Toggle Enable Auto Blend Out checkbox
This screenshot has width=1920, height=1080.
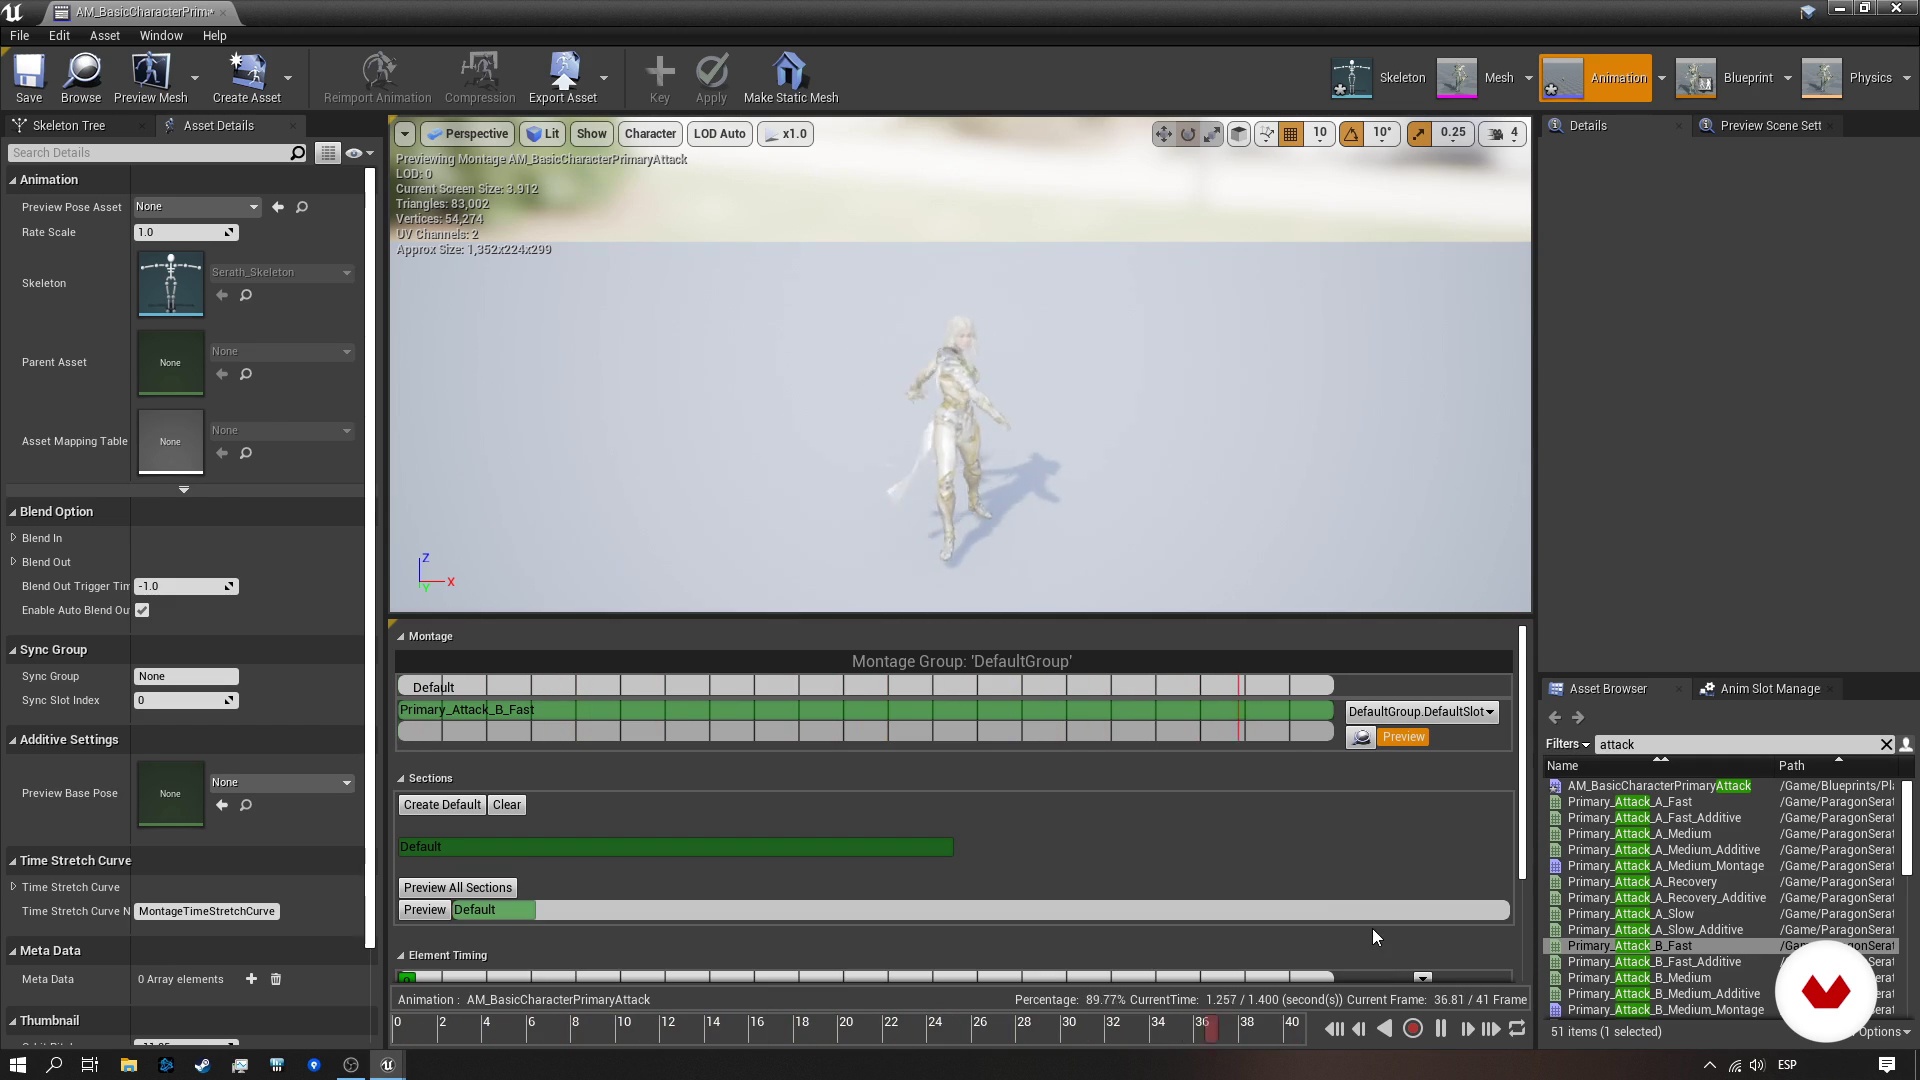point(142,611)
